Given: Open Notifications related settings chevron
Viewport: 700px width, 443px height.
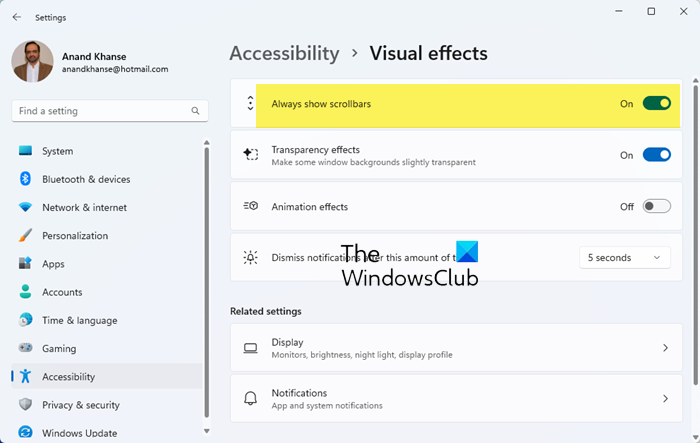Looking at the screenshot, I should pos(665,399).
